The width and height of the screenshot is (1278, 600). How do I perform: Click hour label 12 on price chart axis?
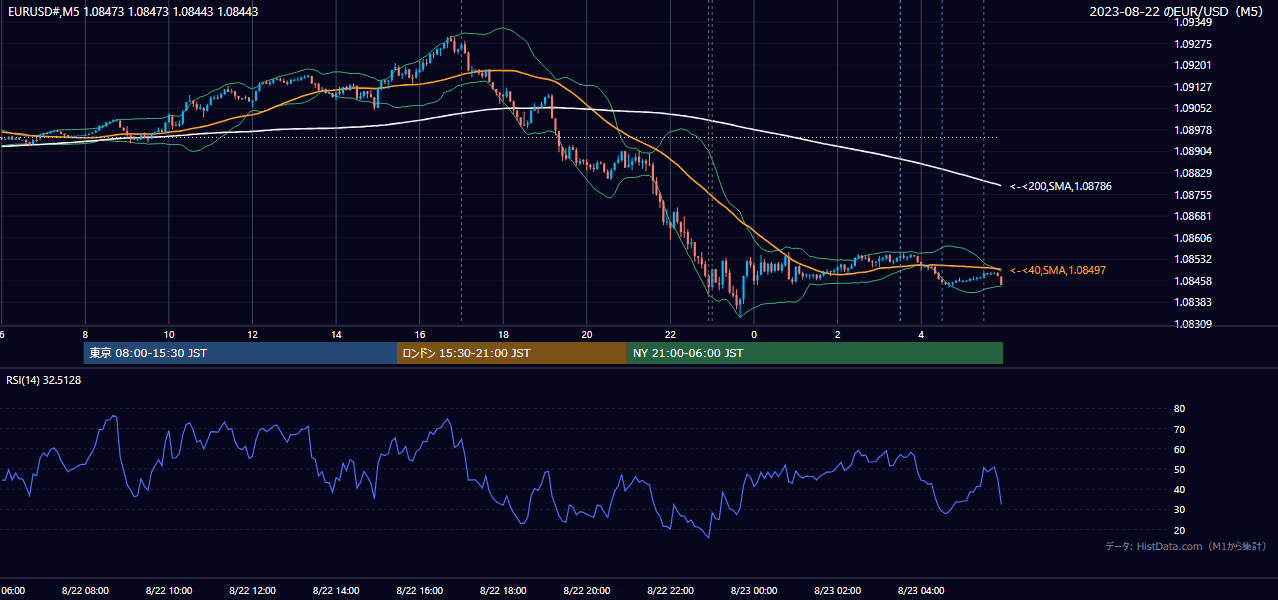[252, 335]
